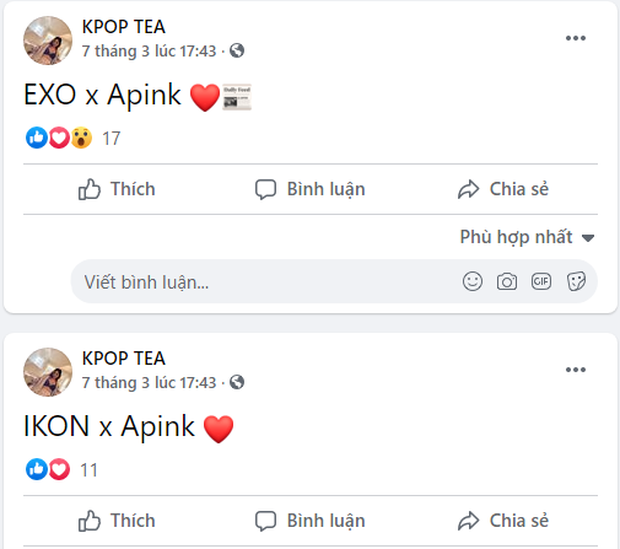Click the Viết bình luận input field
Image resolution: width=620 pixels, height=549 pixels.
(260, 282)
